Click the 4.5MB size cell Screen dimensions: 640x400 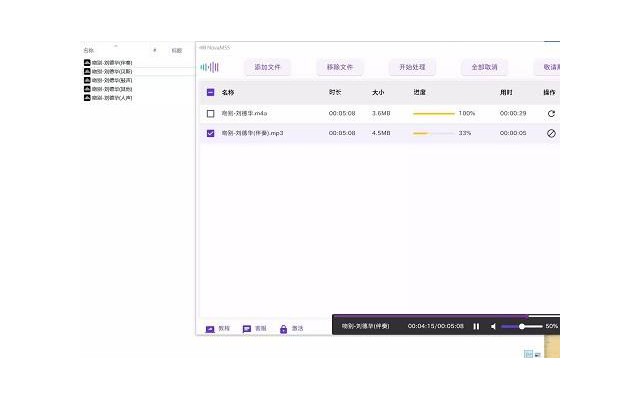click(x=381, y=133)
